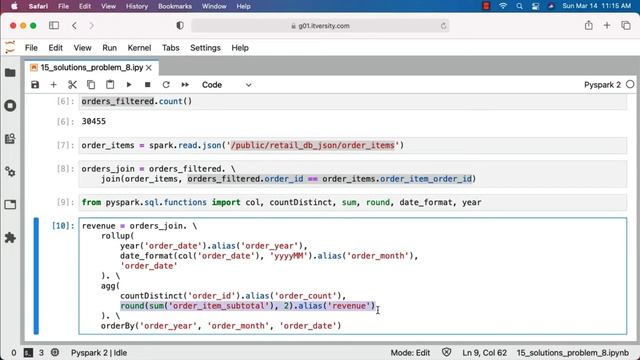Open the third left sidebar panel icon
The width and height of the screenshot is (640, 360).
click(x=10, y=139)
